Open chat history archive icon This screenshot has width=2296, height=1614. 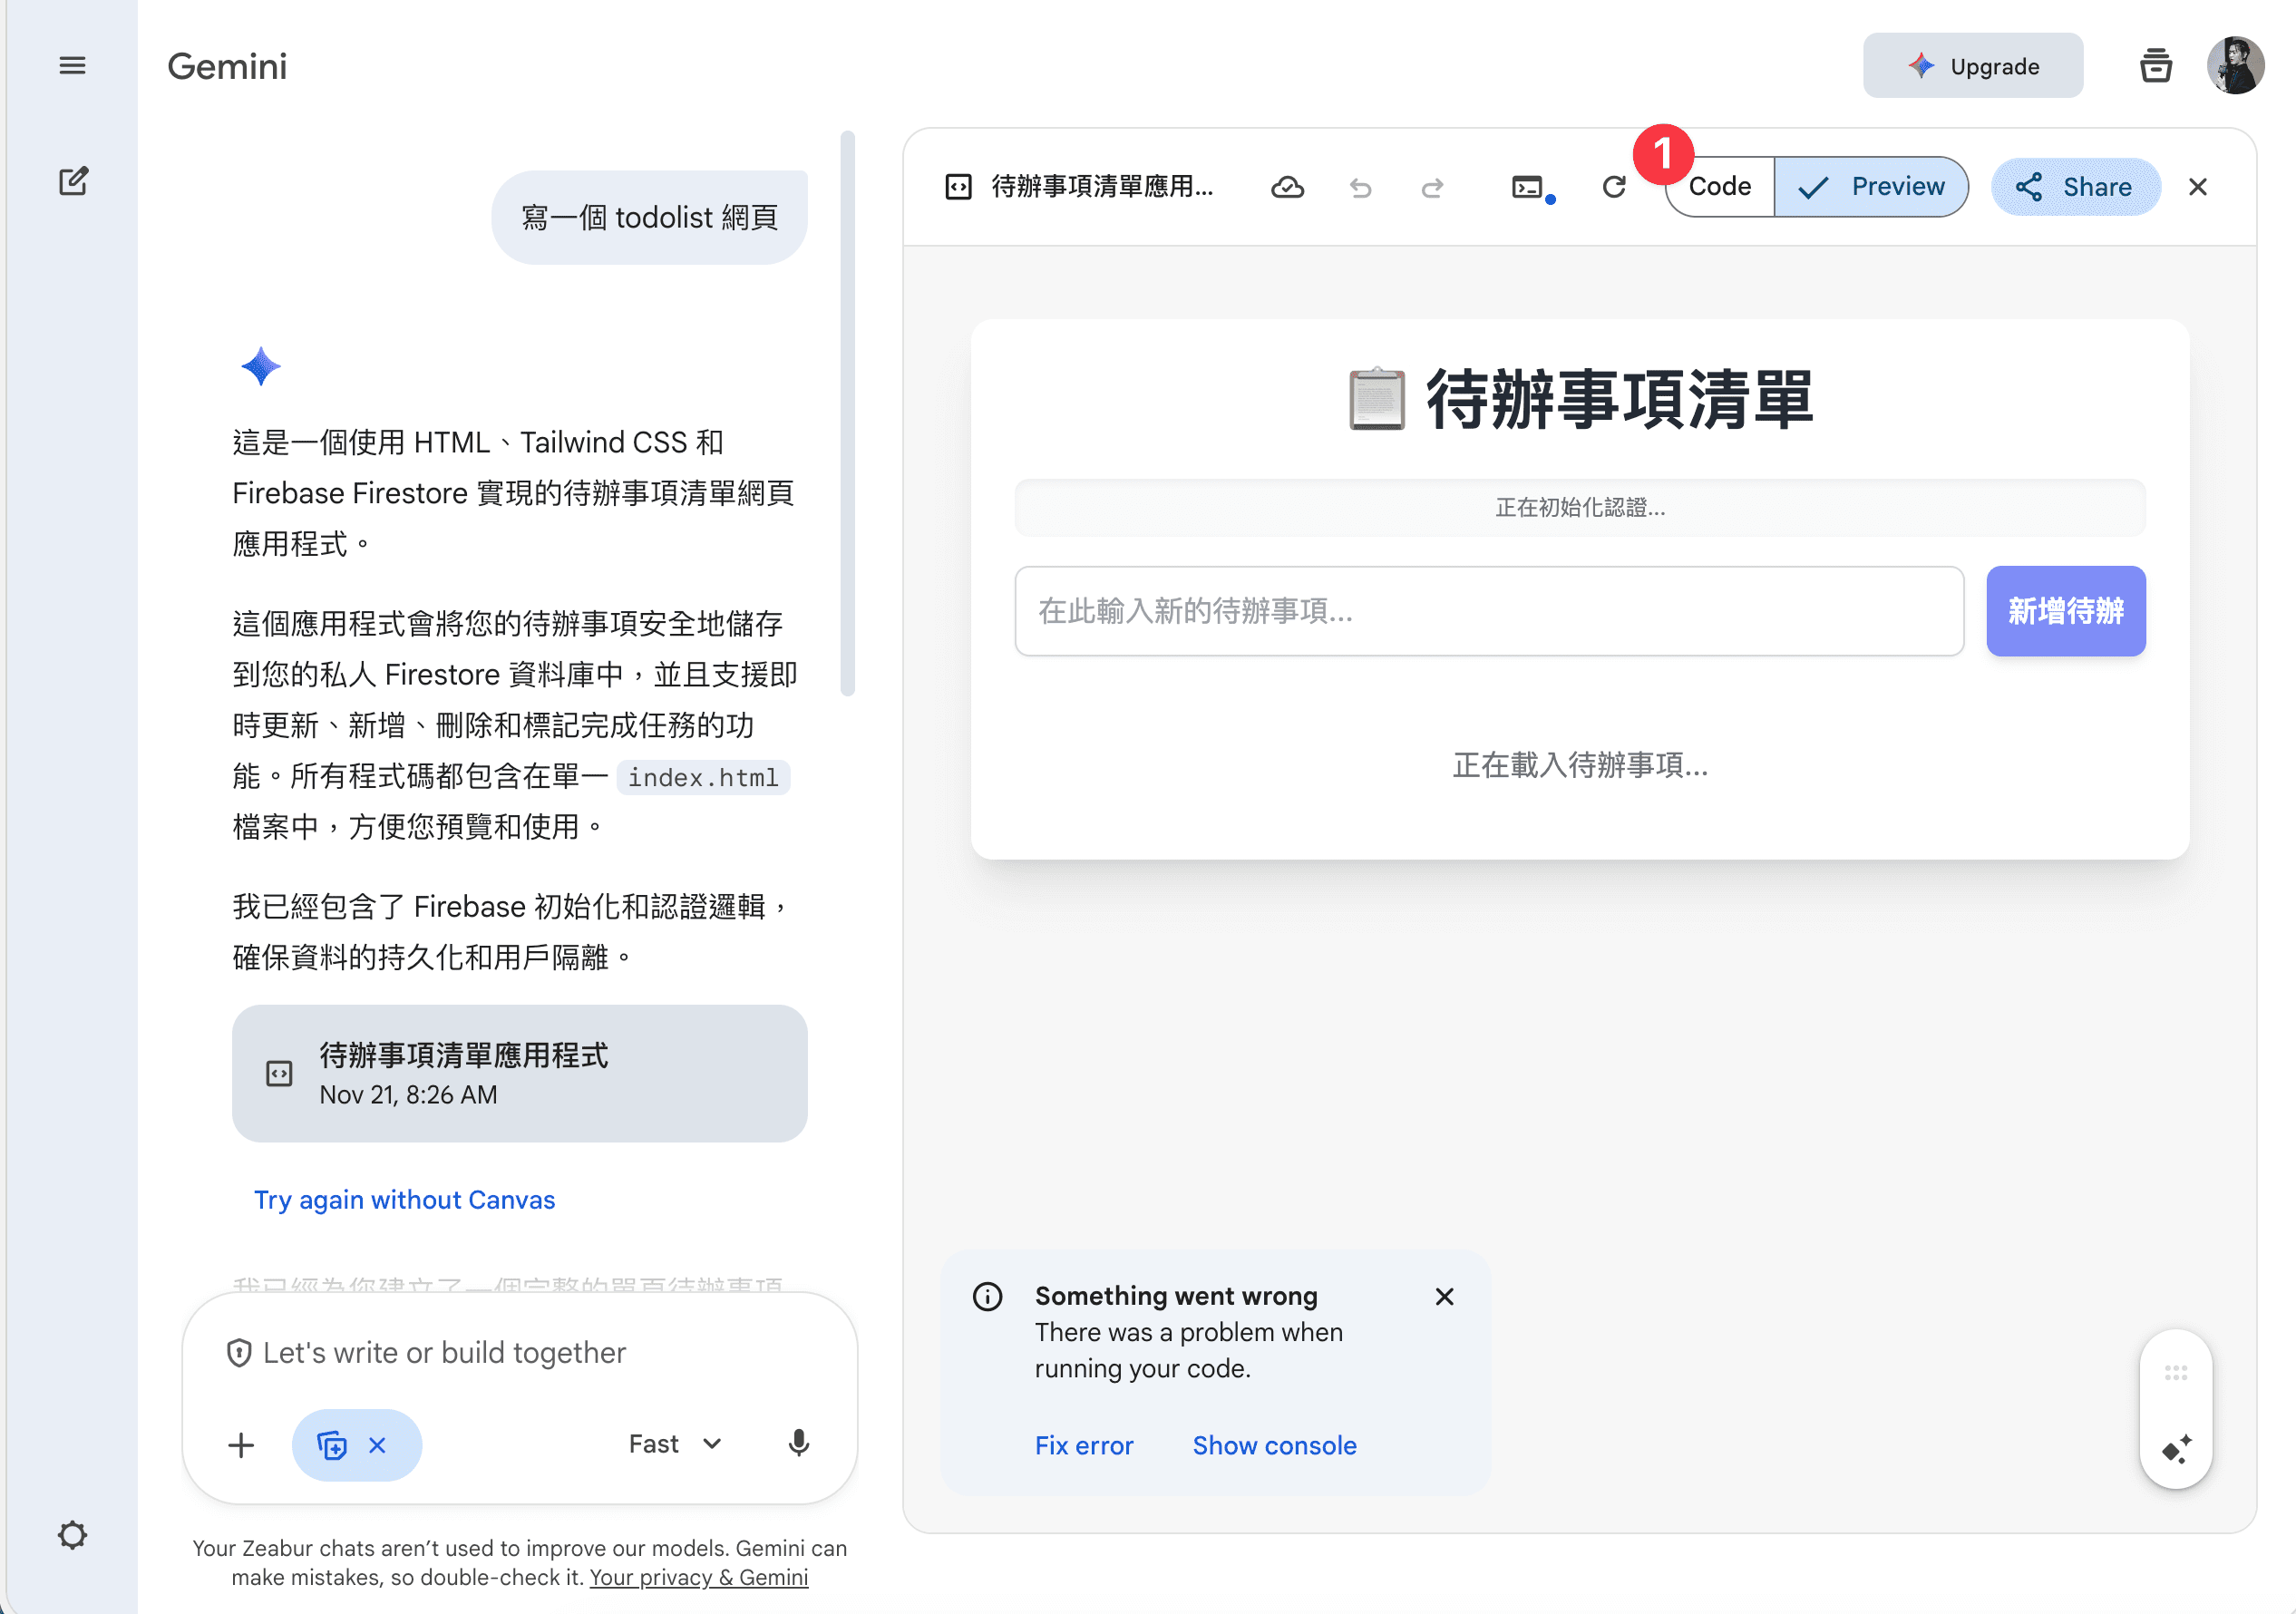tap(2156, 65)
